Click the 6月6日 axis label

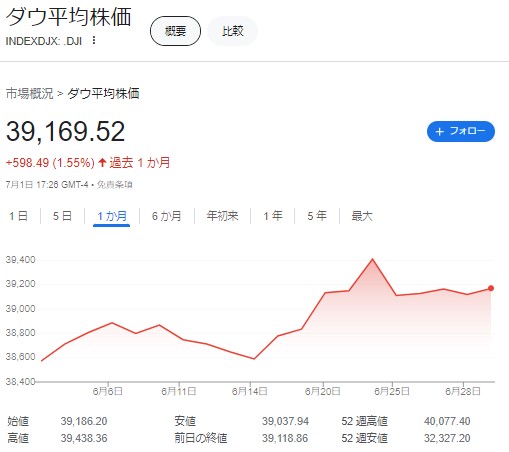pyautogui.click(x=108, y=391)
